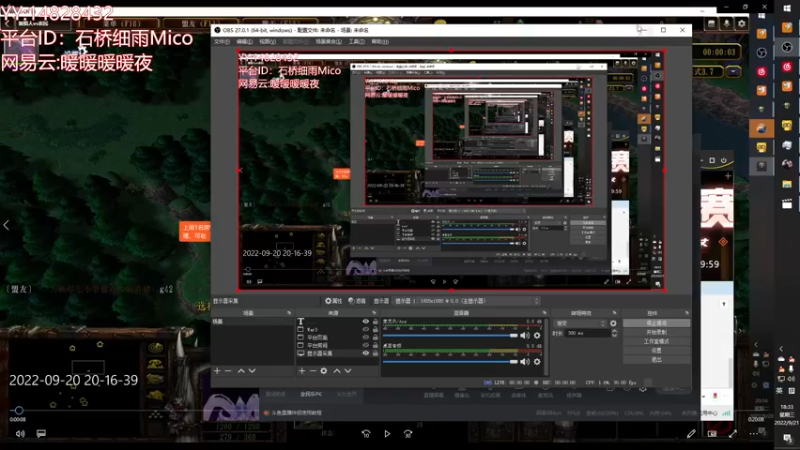Viewport: 800px width, 450px height.
Task: Open transition properties gear beside 渐变
Action: (613, 323)
